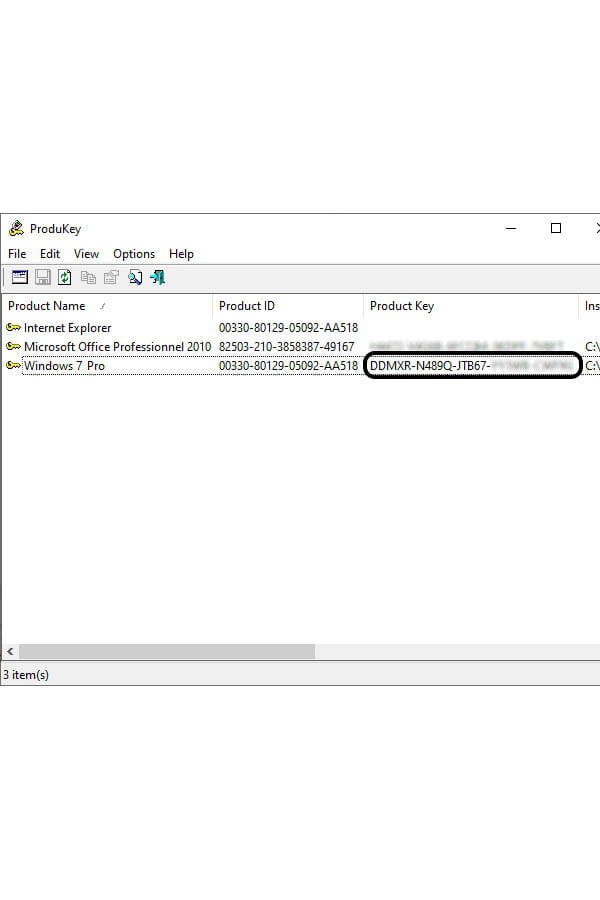Viewport: 600px width, 900px height.
Task: Open the File menu
Action: [17, 254]
